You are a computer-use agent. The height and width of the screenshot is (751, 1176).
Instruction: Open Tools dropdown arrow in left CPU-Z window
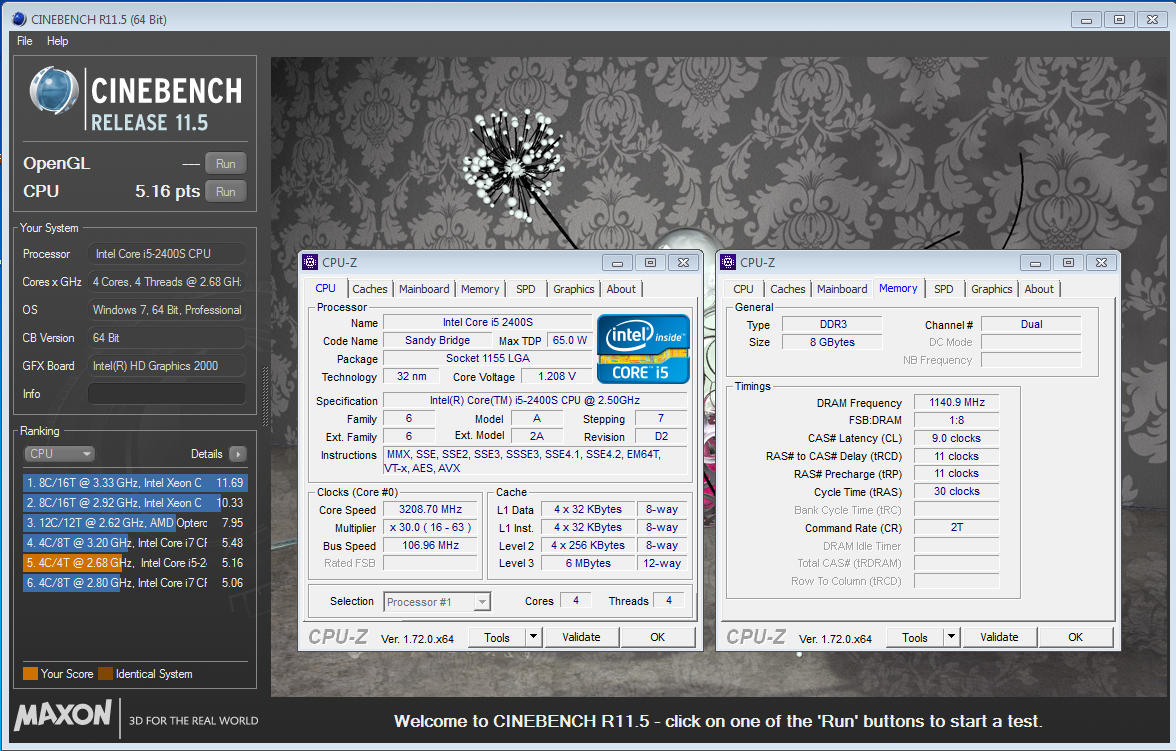(533, 638)
